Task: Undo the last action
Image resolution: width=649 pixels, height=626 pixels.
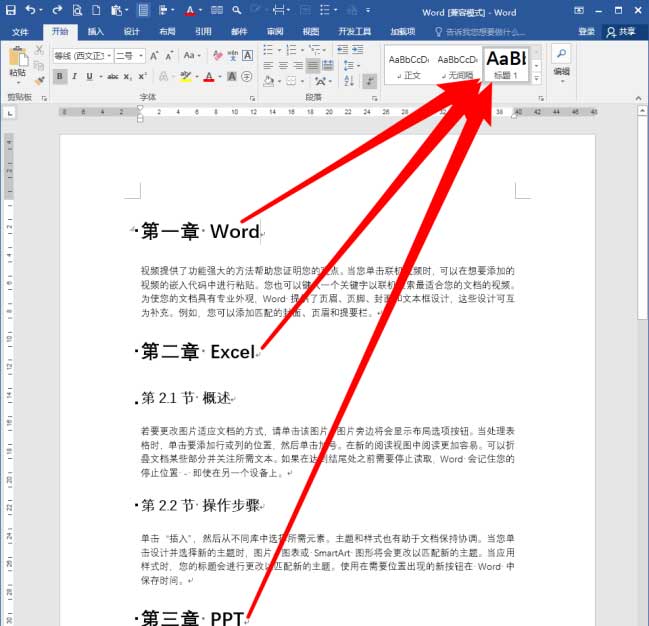Action: [31, 11]
